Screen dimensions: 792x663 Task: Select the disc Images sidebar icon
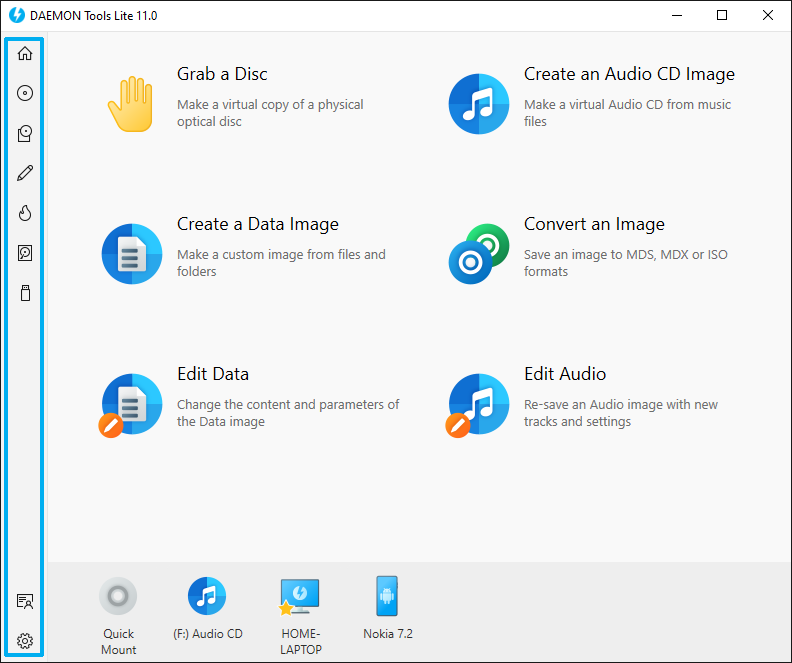25,93
